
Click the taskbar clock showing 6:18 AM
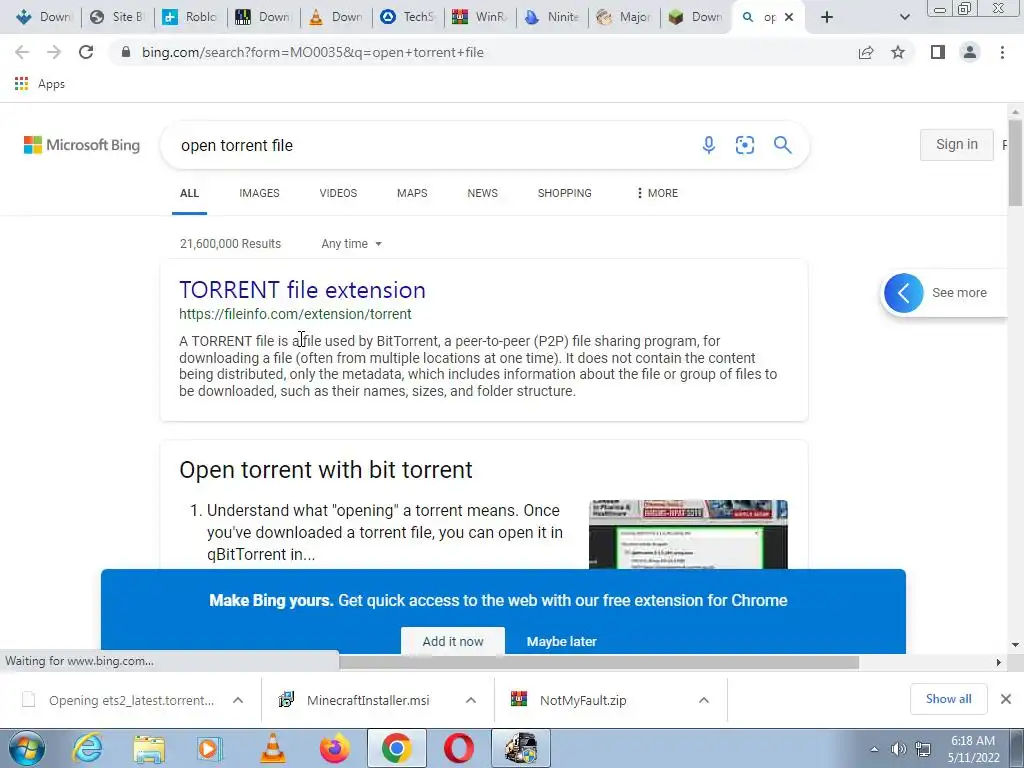click(x=973, y=748)
